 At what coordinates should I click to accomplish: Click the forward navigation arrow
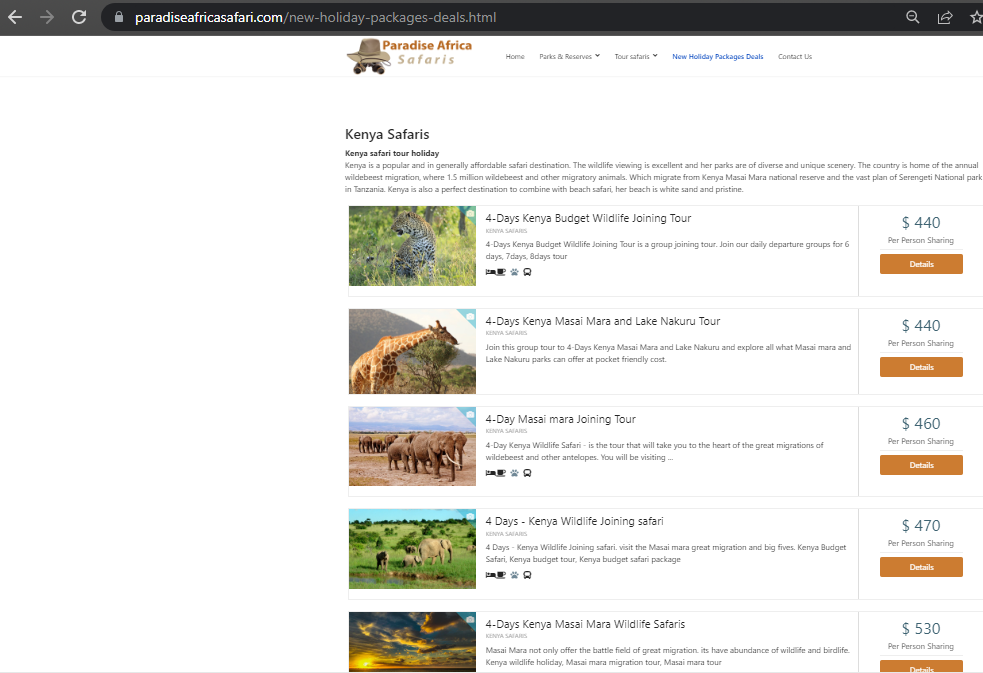click(47, 17)
